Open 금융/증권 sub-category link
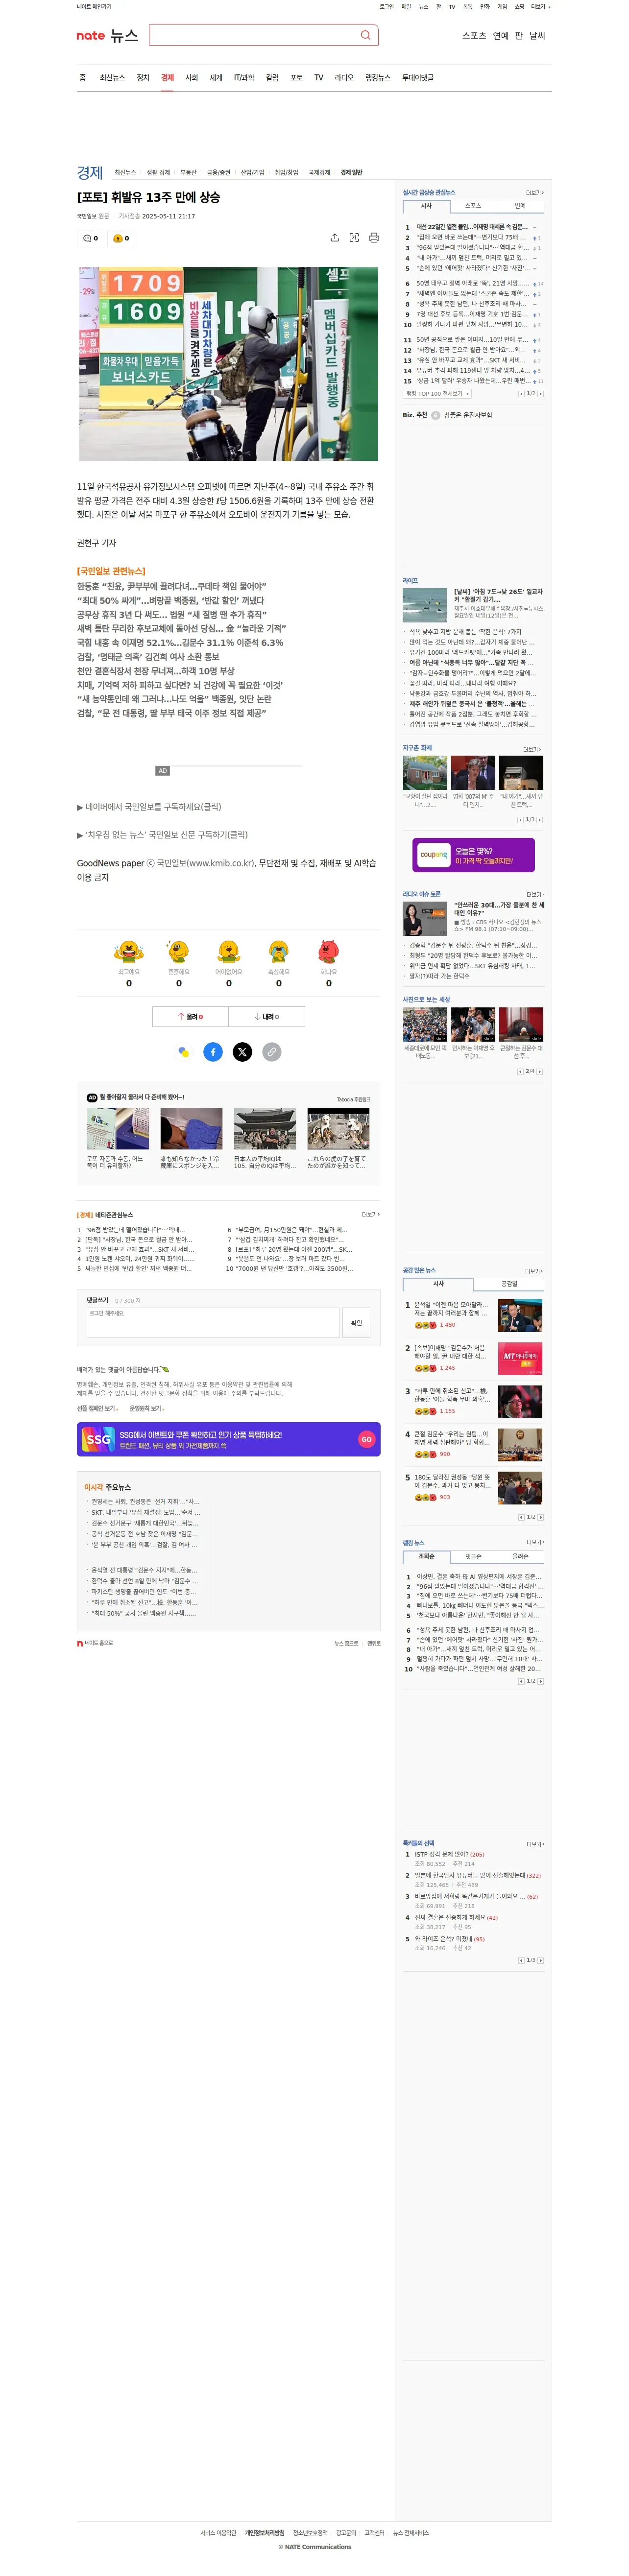 coord(218,173)
